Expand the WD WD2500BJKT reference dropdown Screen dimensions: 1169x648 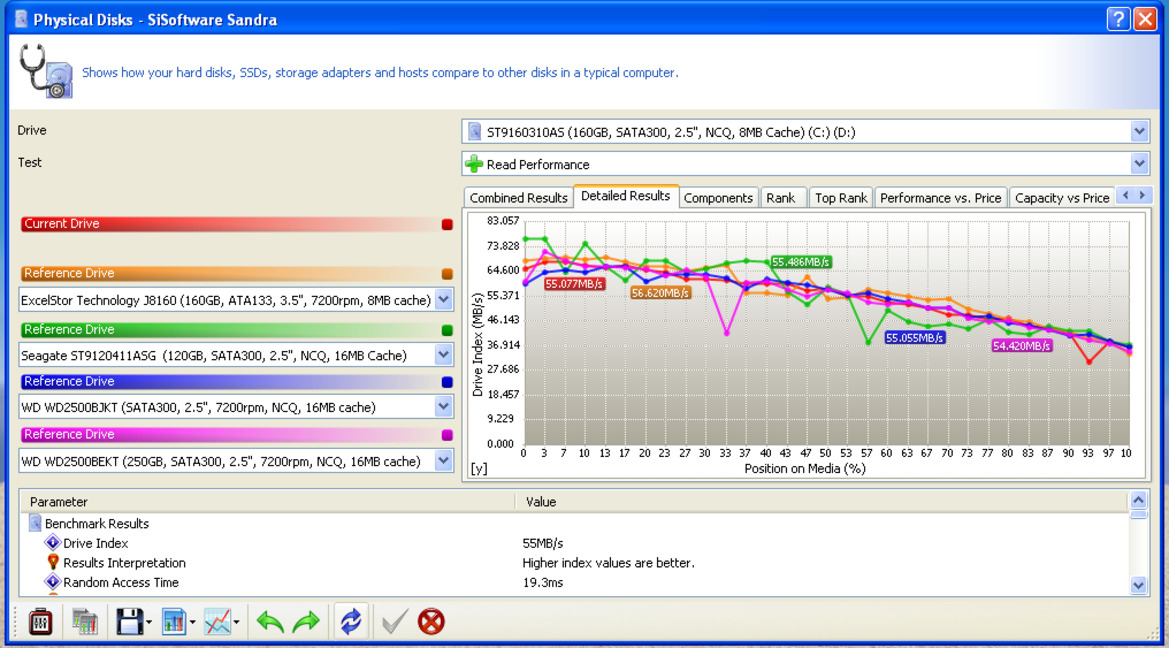coord(444,407)
